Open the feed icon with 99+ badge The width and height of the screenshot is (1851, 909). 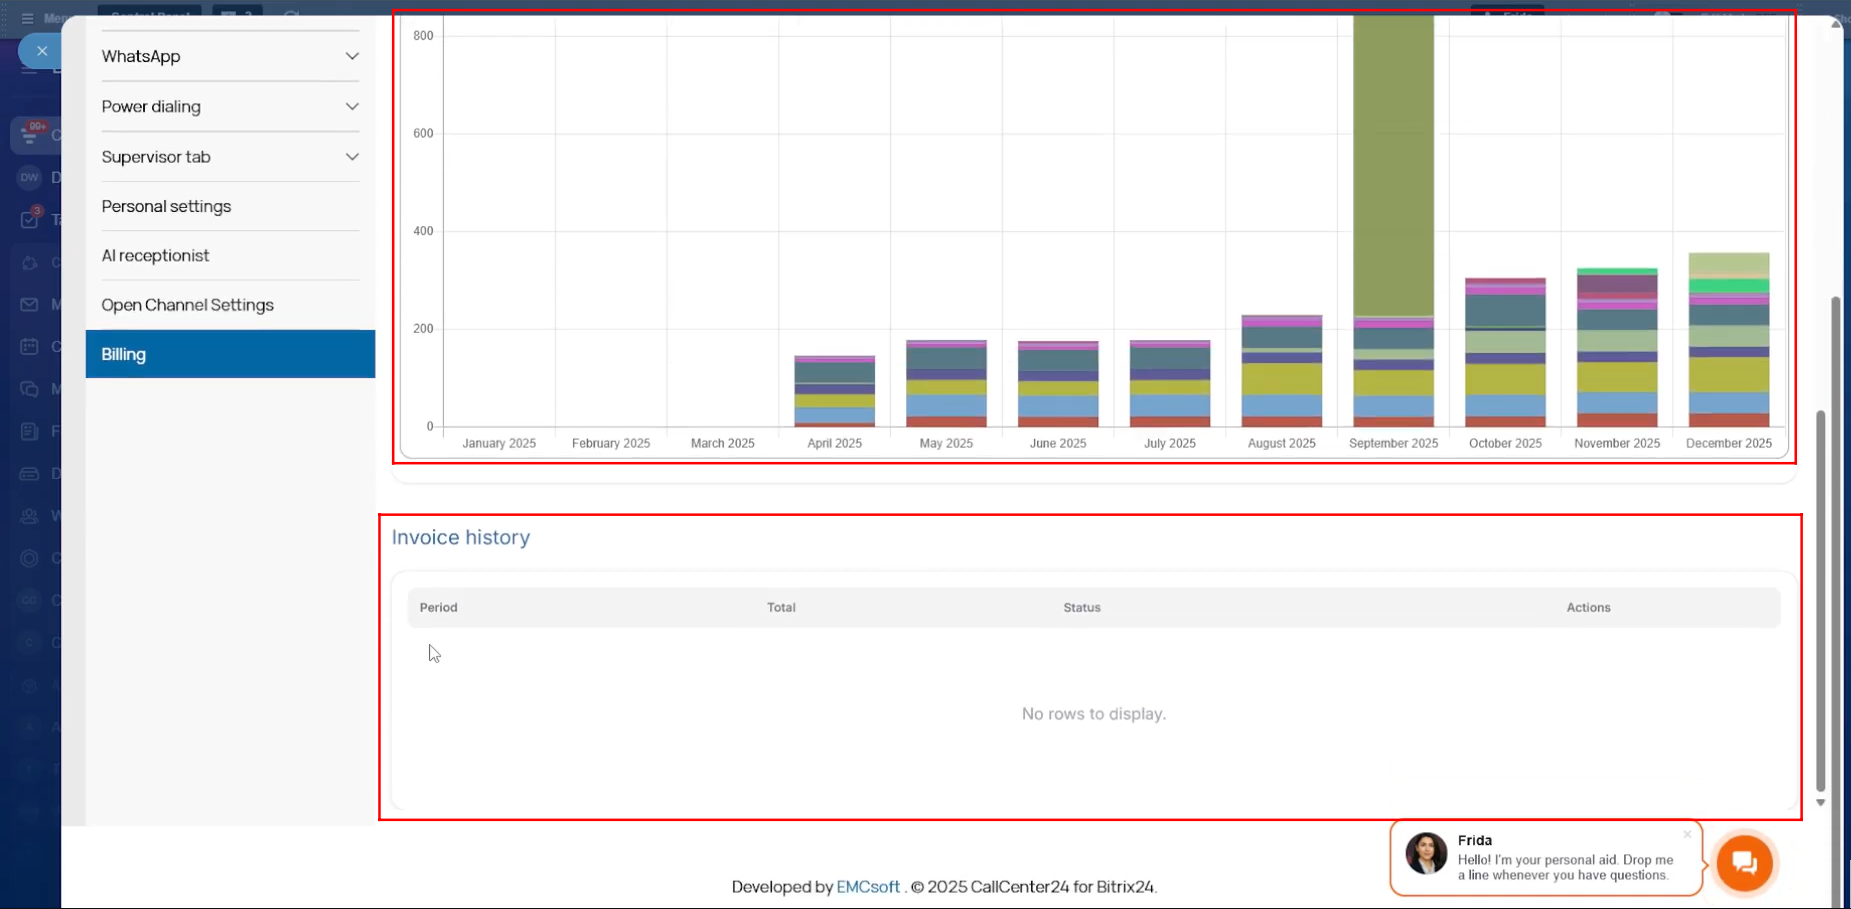[29, 135]
